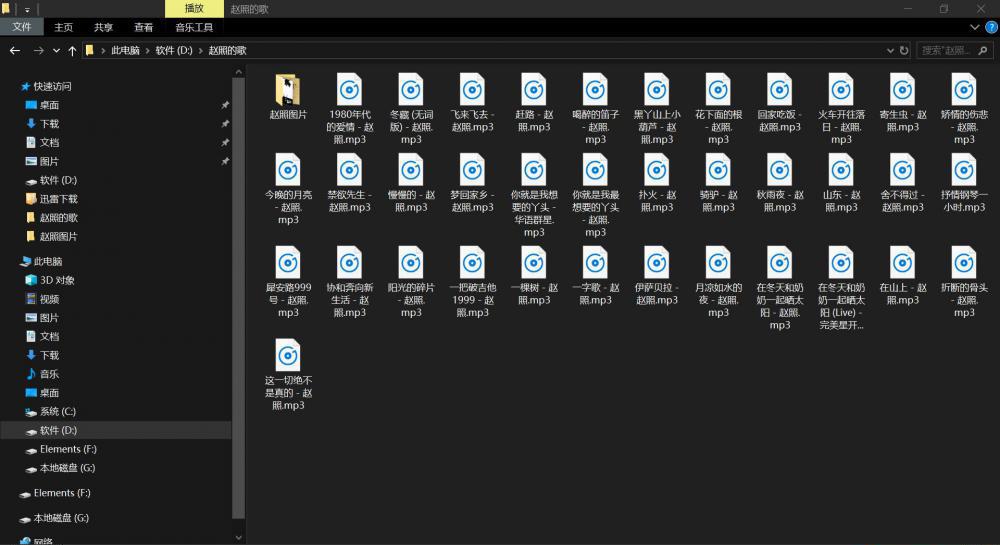The height and width of the screenshot is (545, 1000).
Task: Expand the ribbon with the chevron
Action: point(974,27)
